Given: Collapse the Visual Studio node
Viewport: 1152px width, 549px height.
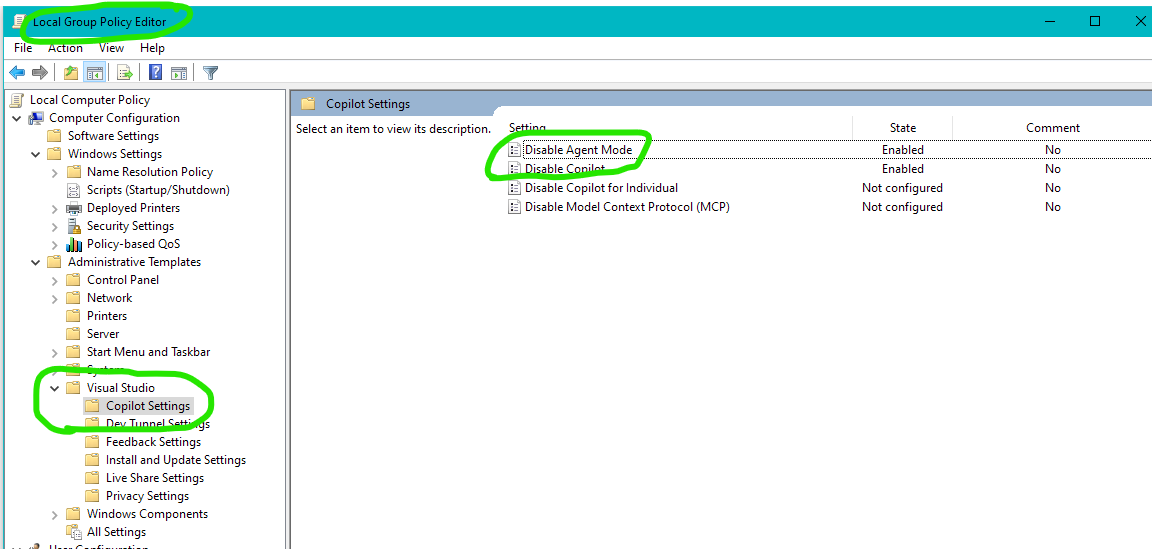Looking at the screenshot, I should [54, 388].
